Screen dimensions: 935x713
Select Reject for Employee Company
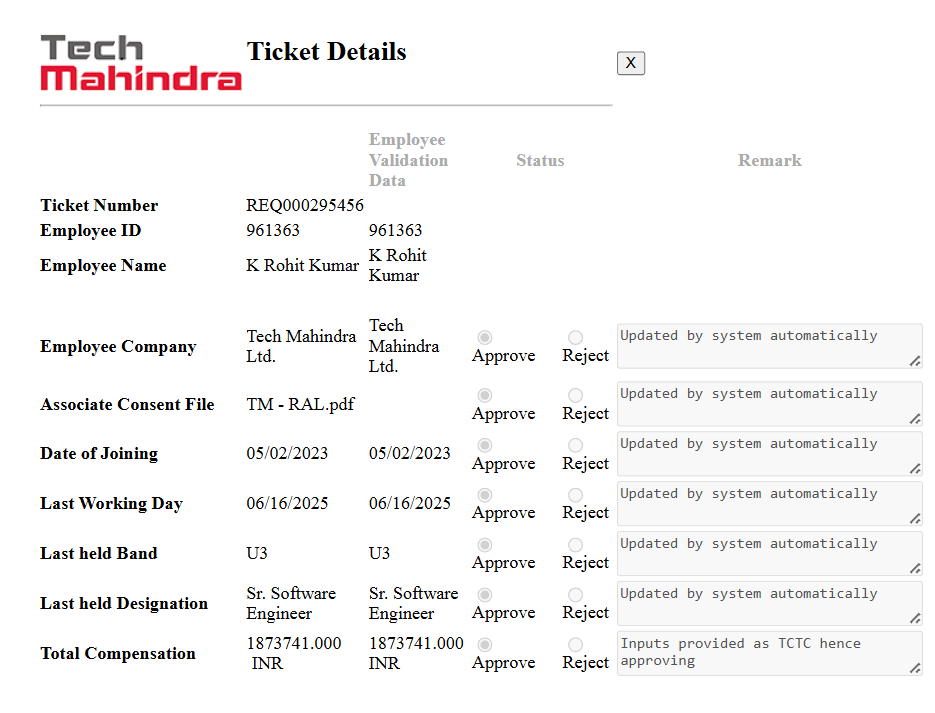tap(575, 337)
